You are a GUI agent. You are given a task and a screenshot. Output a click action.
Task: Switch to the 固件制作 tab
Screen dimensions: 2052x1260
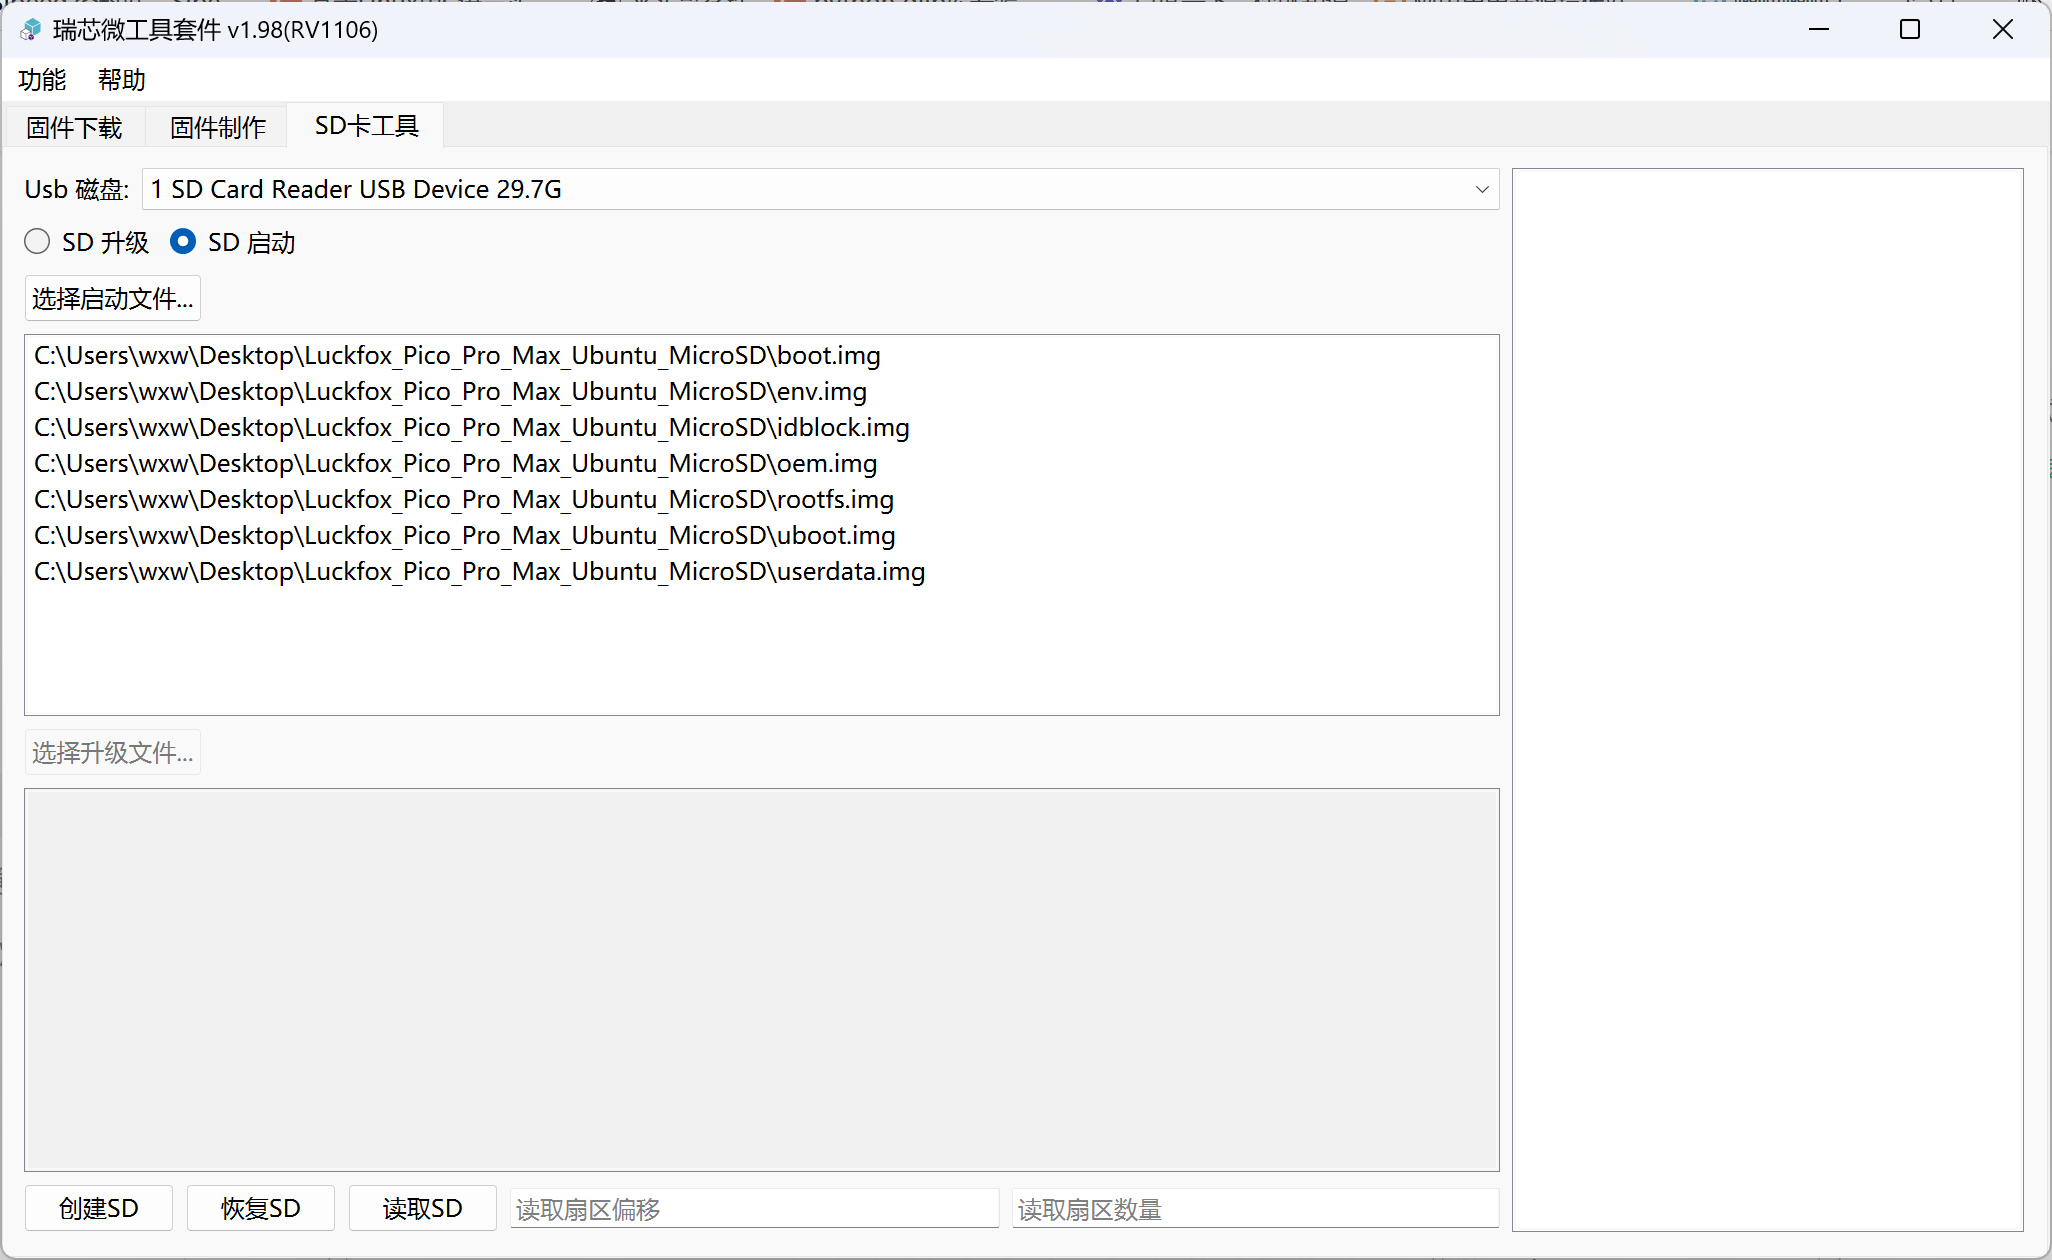(x=218, y=127)
